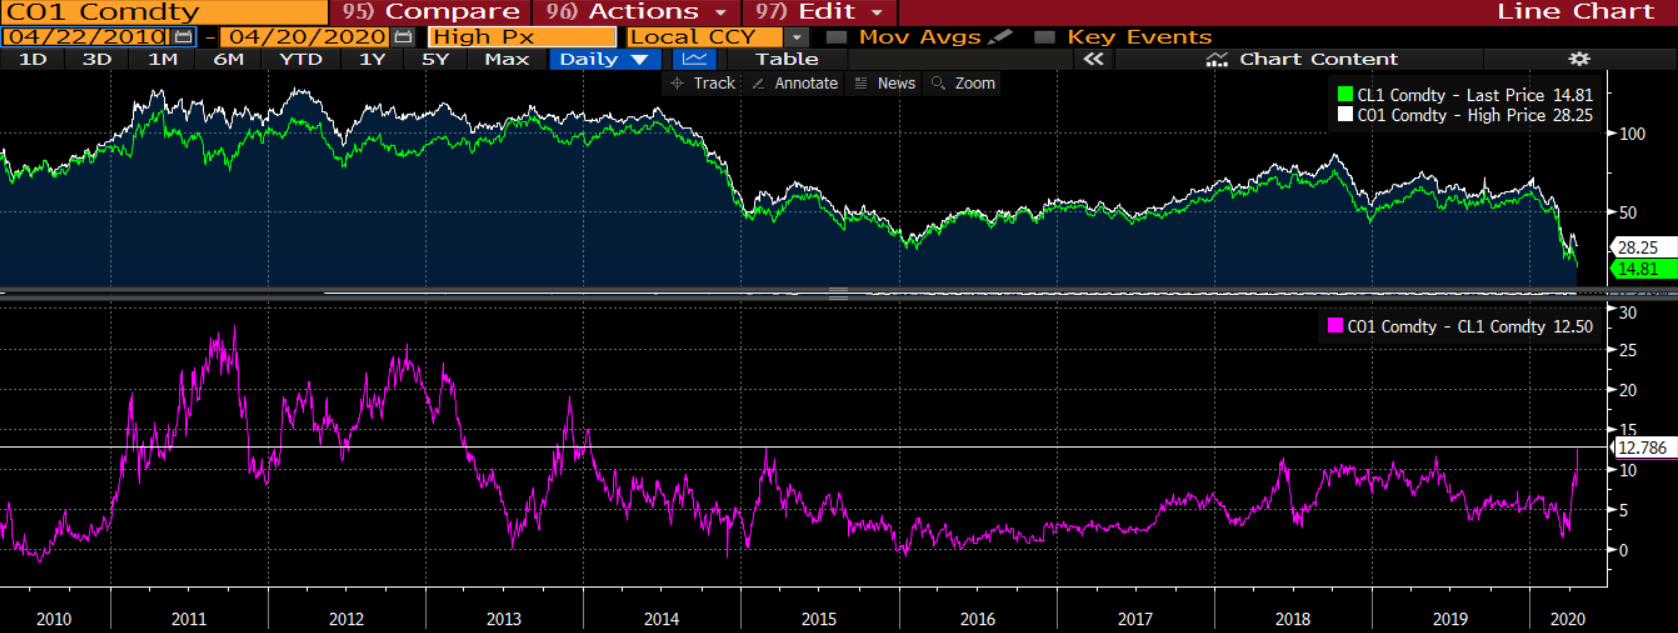Screen dimensions: 1678x633
Task: Open Chart Content panel
Action: pos(1302,59)
